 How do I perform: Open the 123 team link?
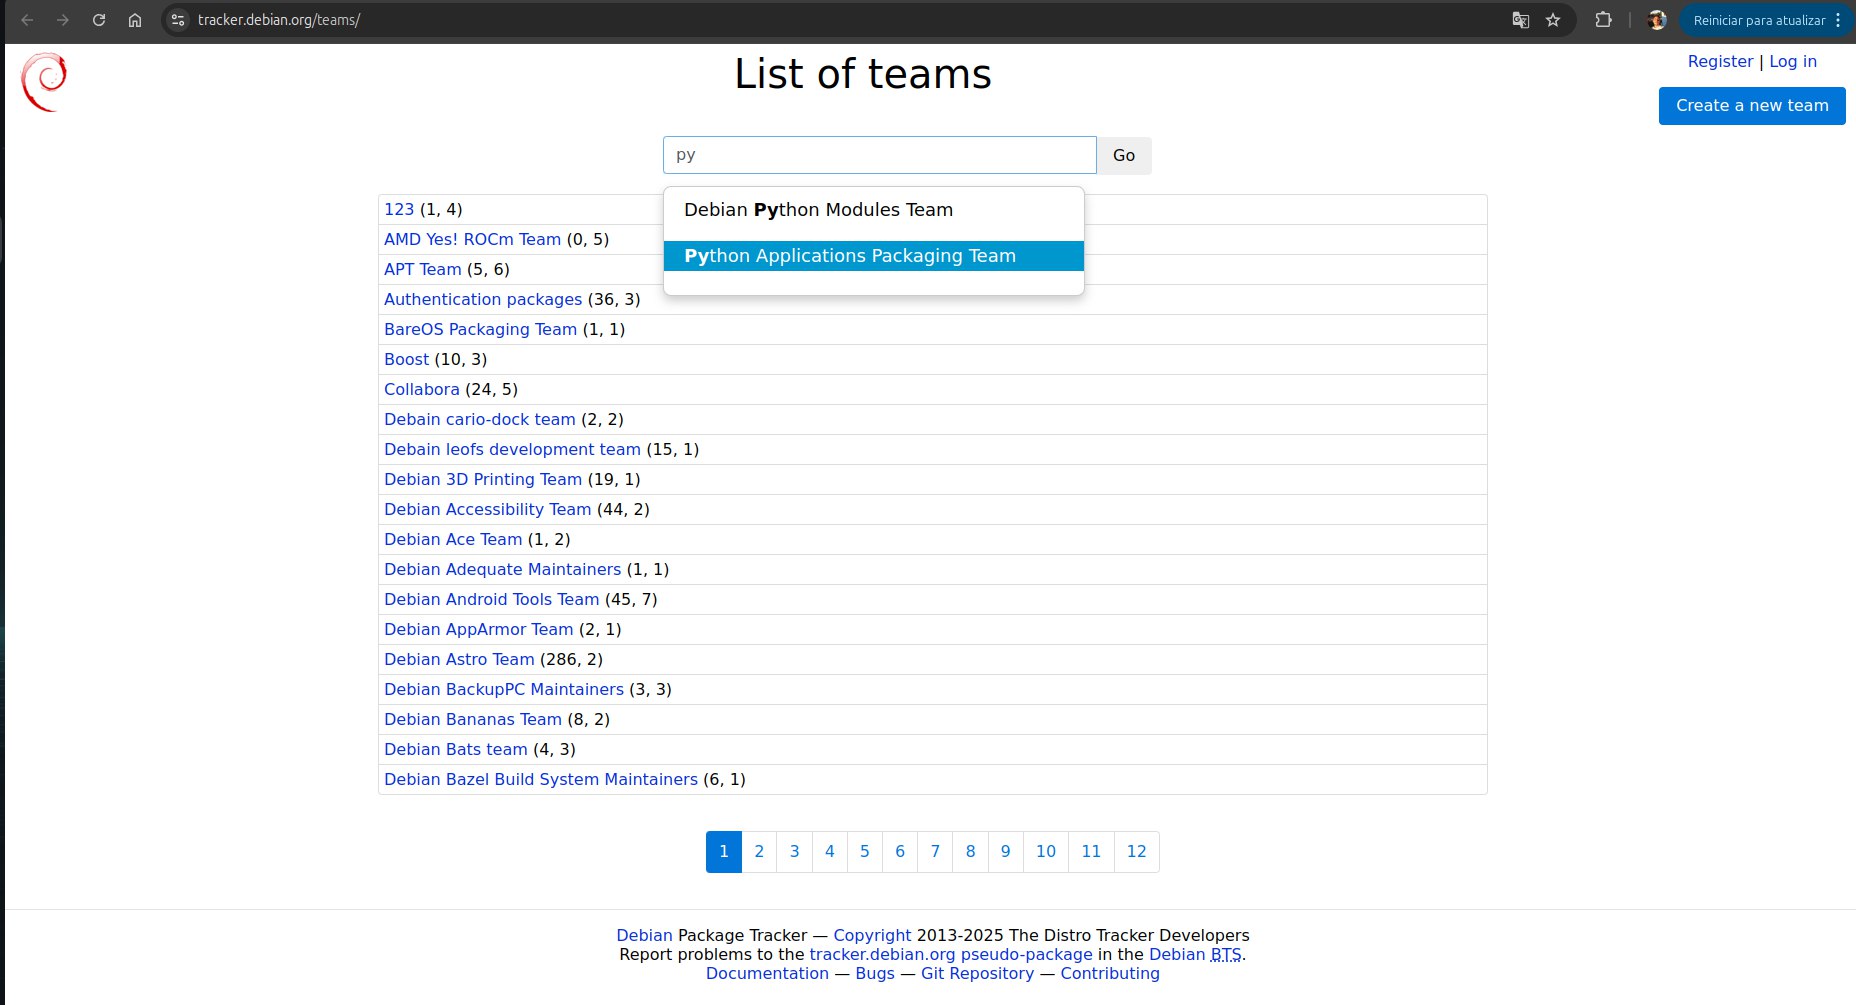tap(399, 209)
